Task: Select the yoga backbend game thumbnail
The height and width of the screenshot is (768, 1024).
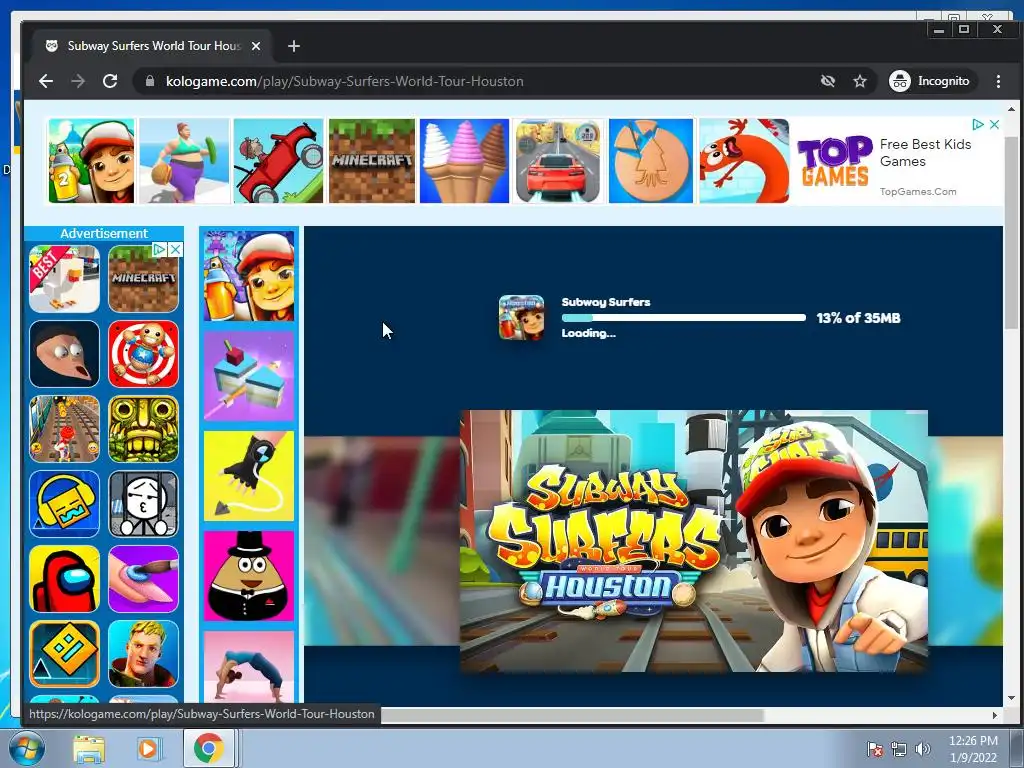Action: pyautogui.click(x=249, y=667)
